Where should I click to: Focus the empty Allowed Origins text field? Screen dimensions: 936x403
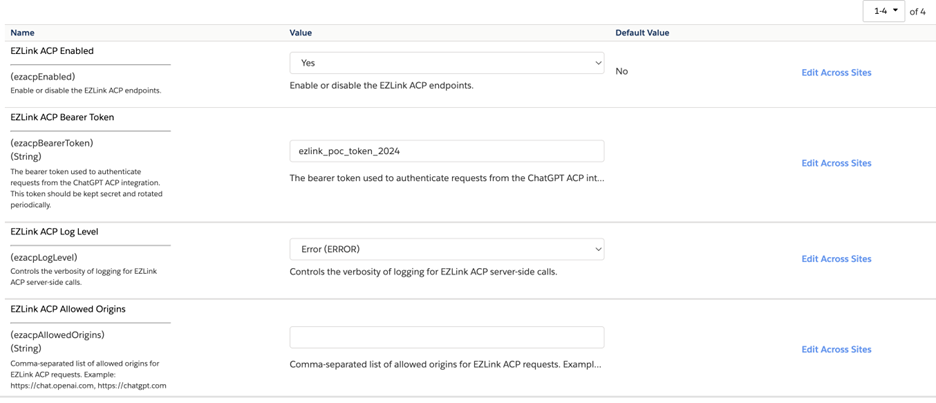coord(446,337)
